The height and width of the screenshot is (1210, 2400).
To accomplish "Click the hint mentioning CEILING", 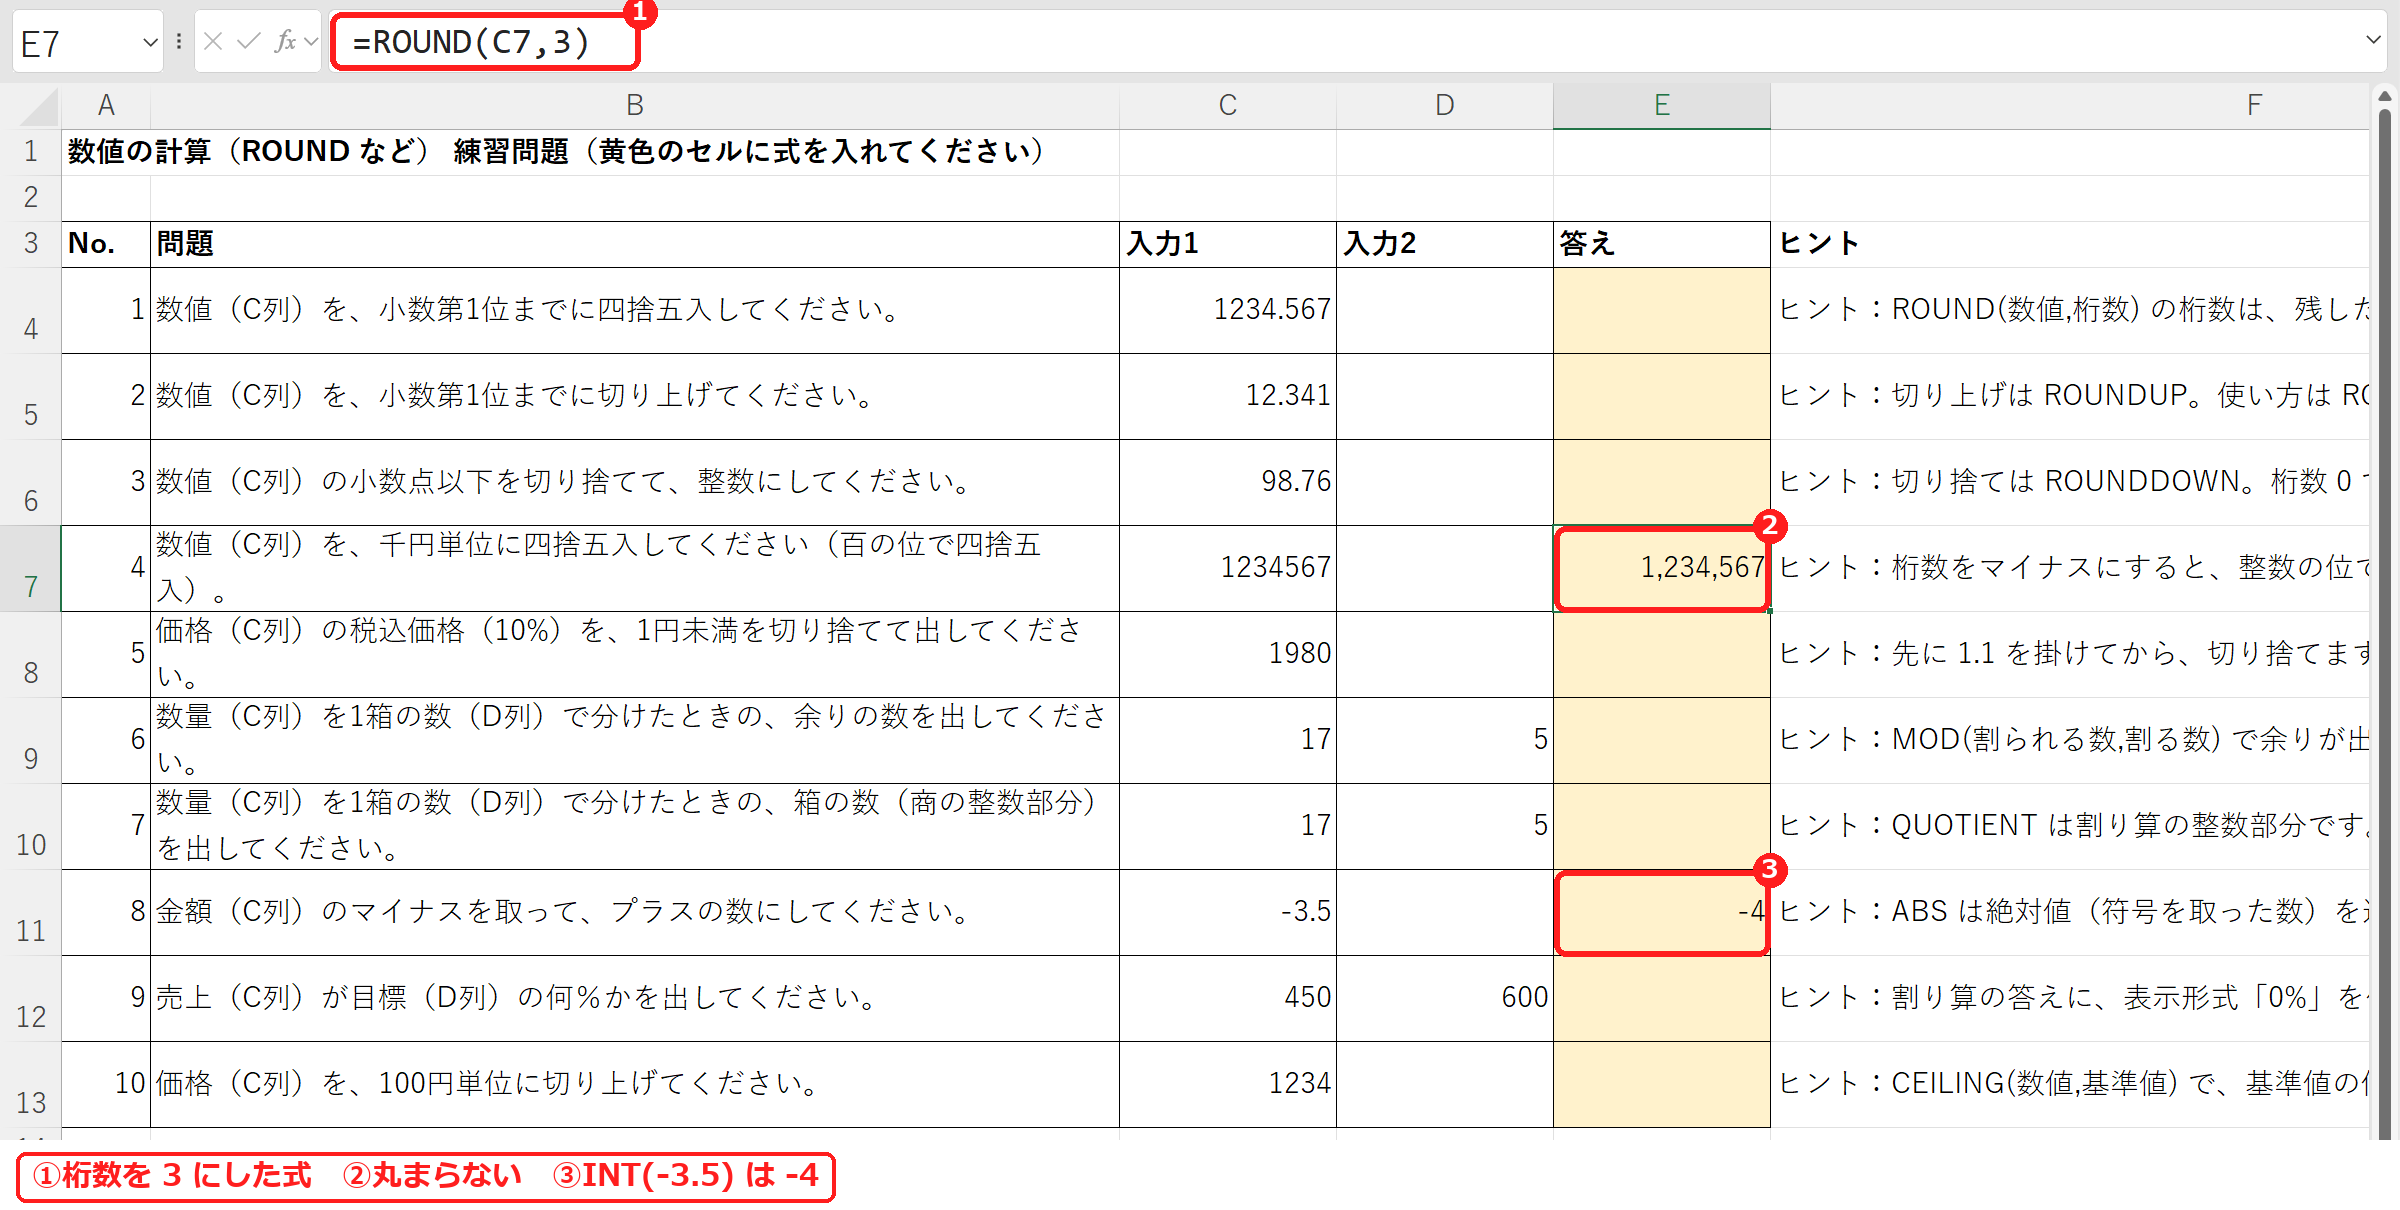I will pos(2070,1084).
